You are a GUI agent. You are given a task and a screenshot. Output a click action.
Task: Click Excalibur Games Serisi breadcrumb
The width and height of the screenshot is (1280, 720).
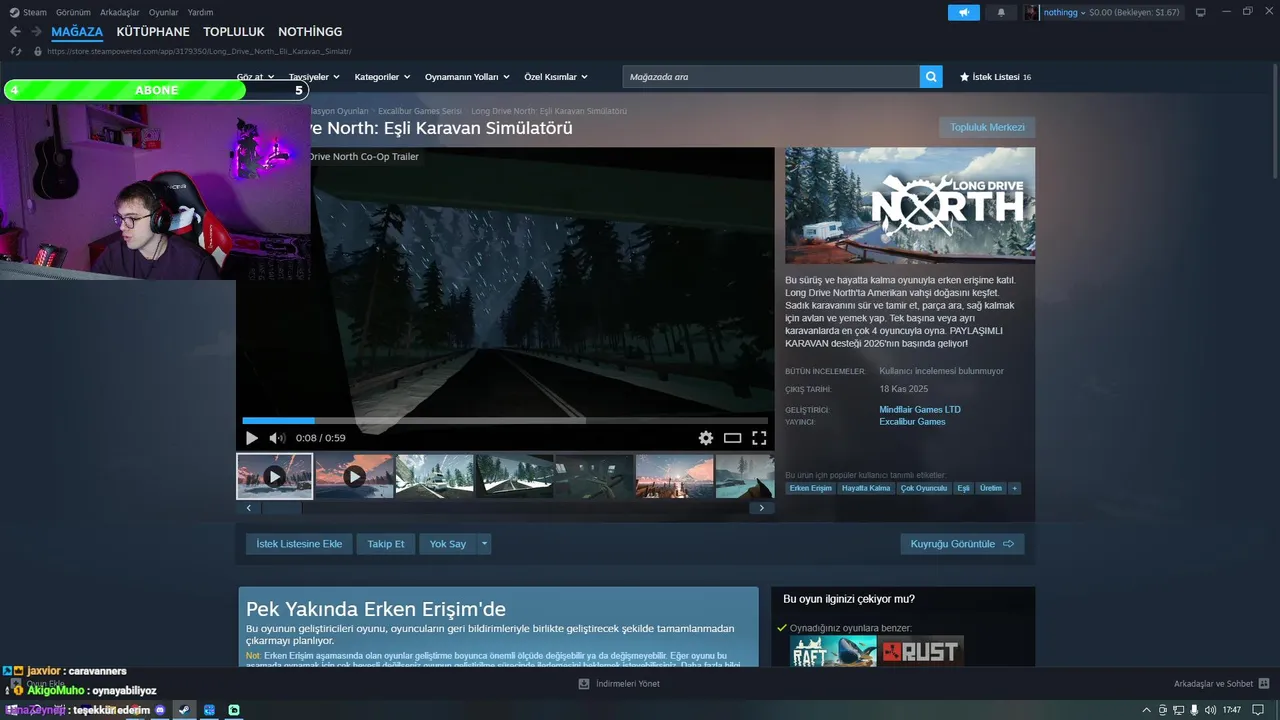(420, 111)
